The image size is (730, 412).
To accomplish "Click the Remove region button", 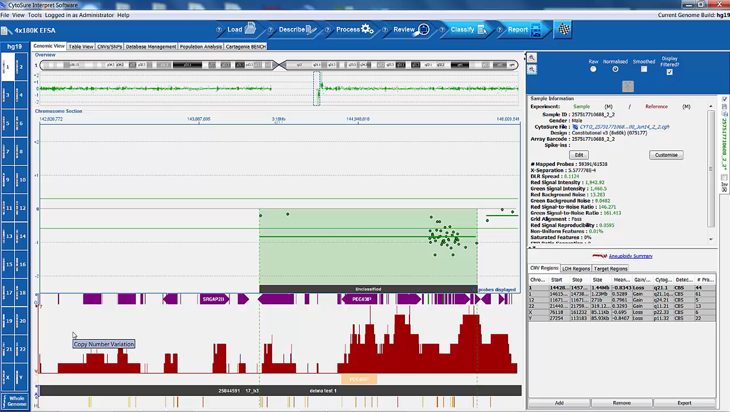I will click(622, 403).
